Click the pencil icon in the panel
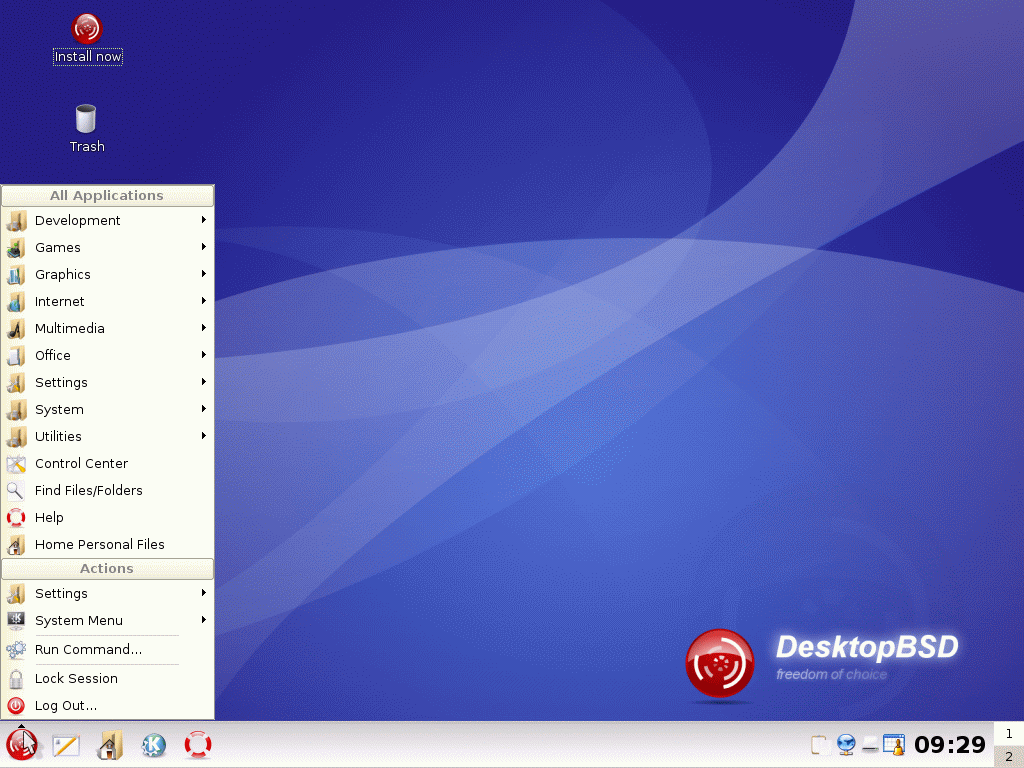1024x768 pixels. click(x=66, y=745)
